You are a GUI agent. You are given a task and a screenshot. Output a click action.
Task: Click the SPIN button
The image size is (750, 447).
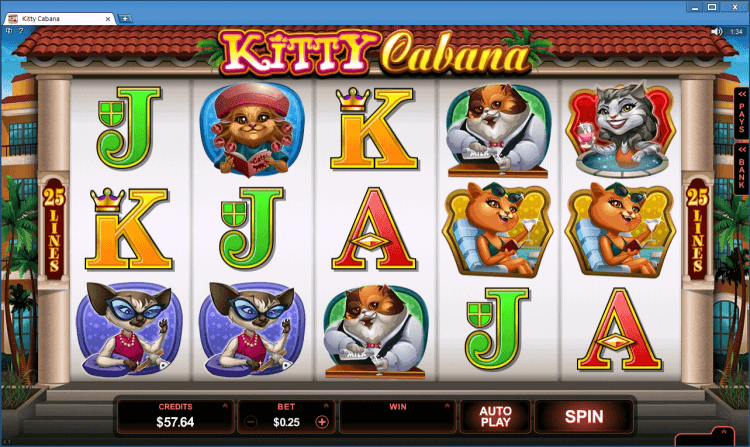584,416
